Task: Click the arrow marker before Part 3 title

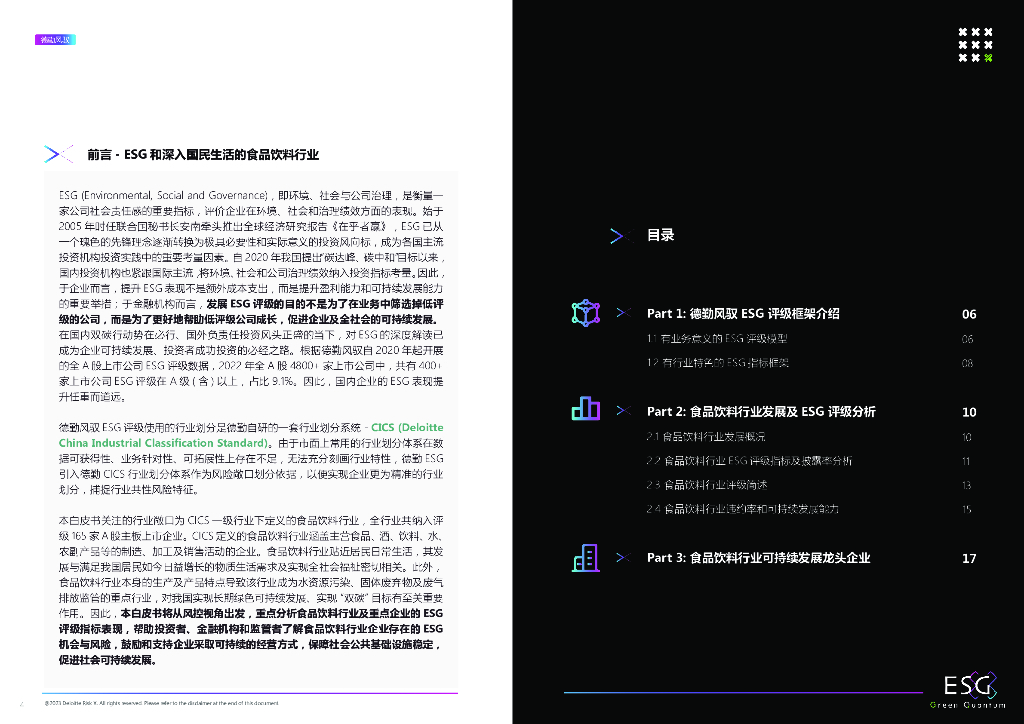Action: click(x=623, y=558)
